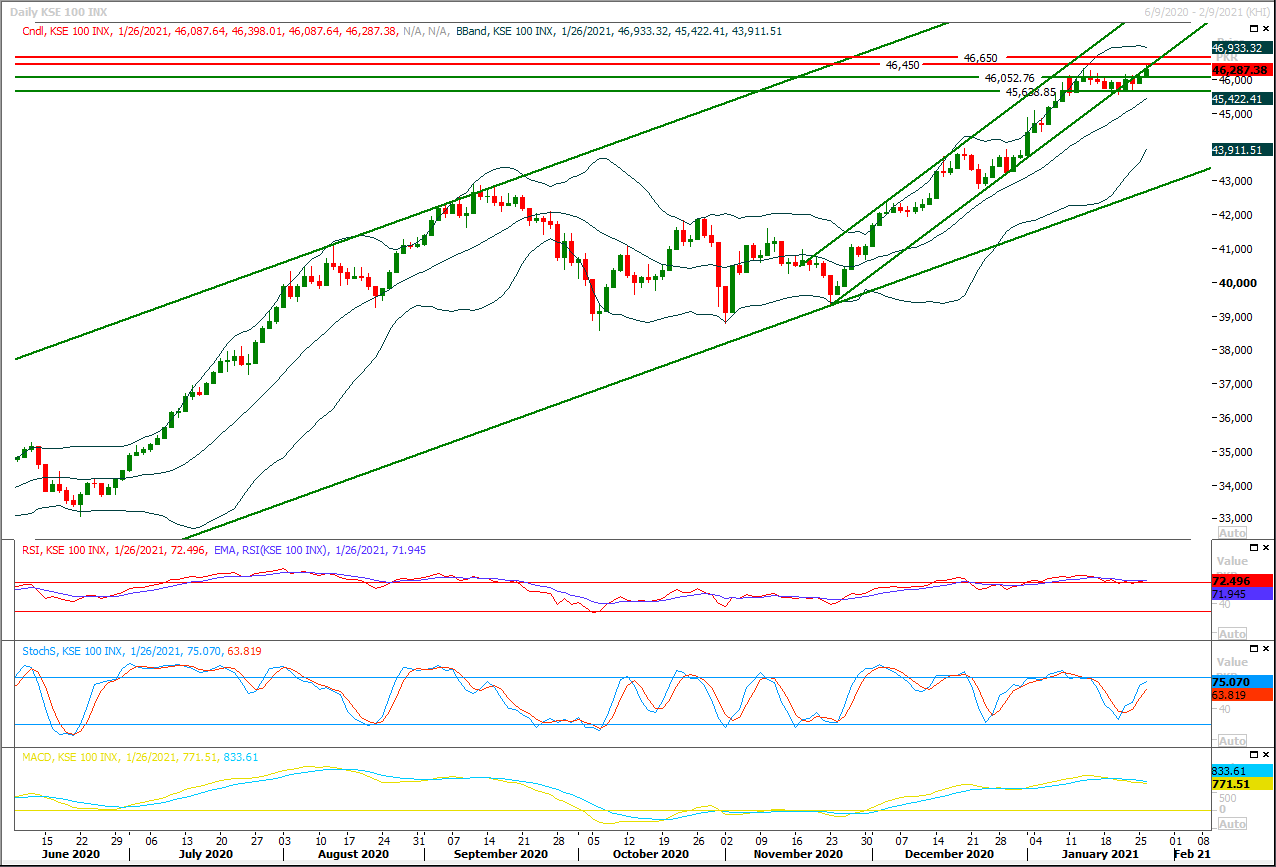Click the Stochastic value tag 75.070
The image size is (1276, 867).
(x=1241, y=681)
